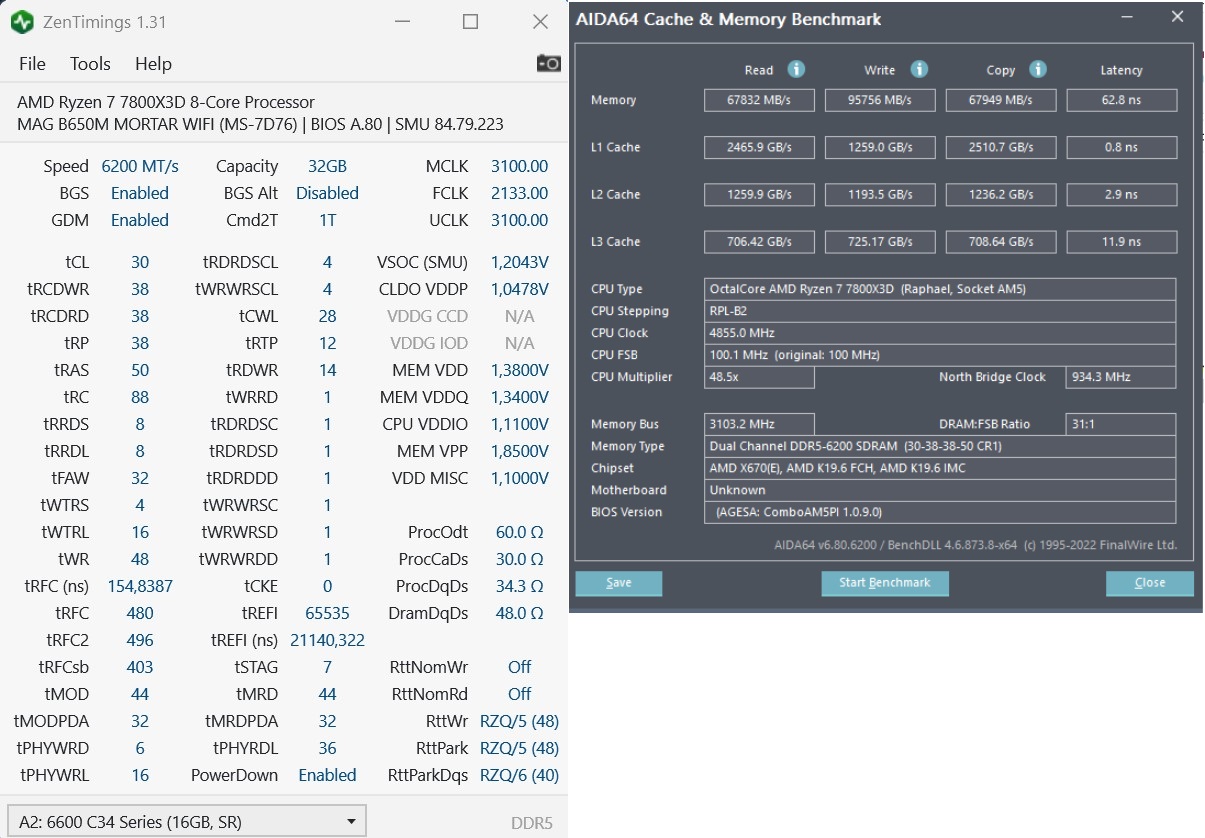Viewport: 1205px width, 838px height.
Task: Click the Memory Copy value 67949 MB/s
Action: tap(1001, 100)
